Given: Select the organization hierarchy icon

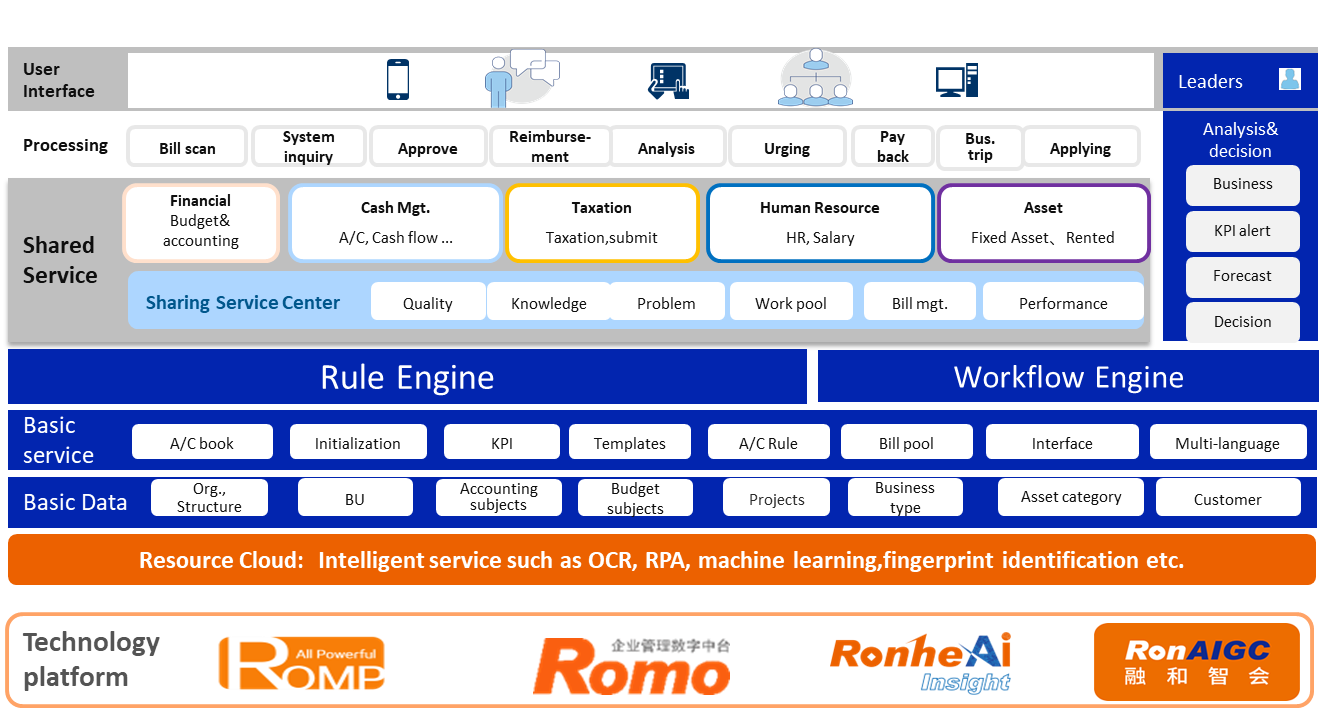Looking at the screenshot, I should (x=815, y=79).
